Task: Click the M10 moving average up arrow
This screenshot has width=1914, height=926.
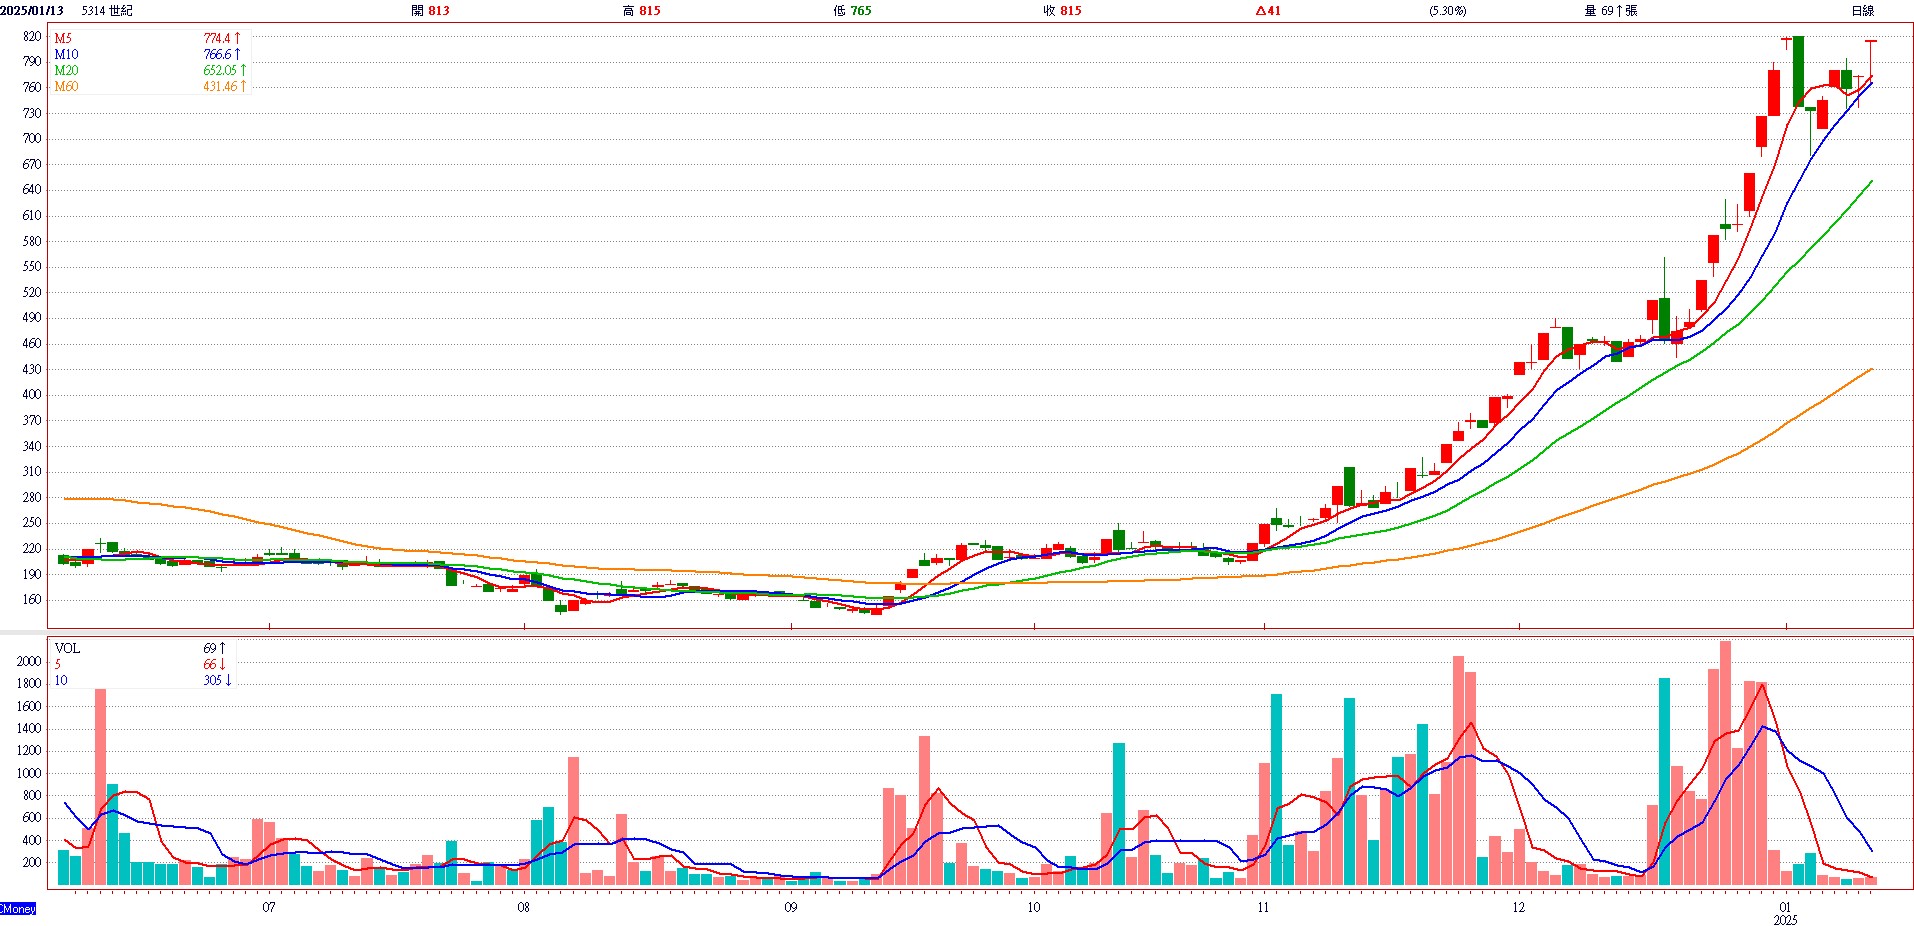Action: 238,54
